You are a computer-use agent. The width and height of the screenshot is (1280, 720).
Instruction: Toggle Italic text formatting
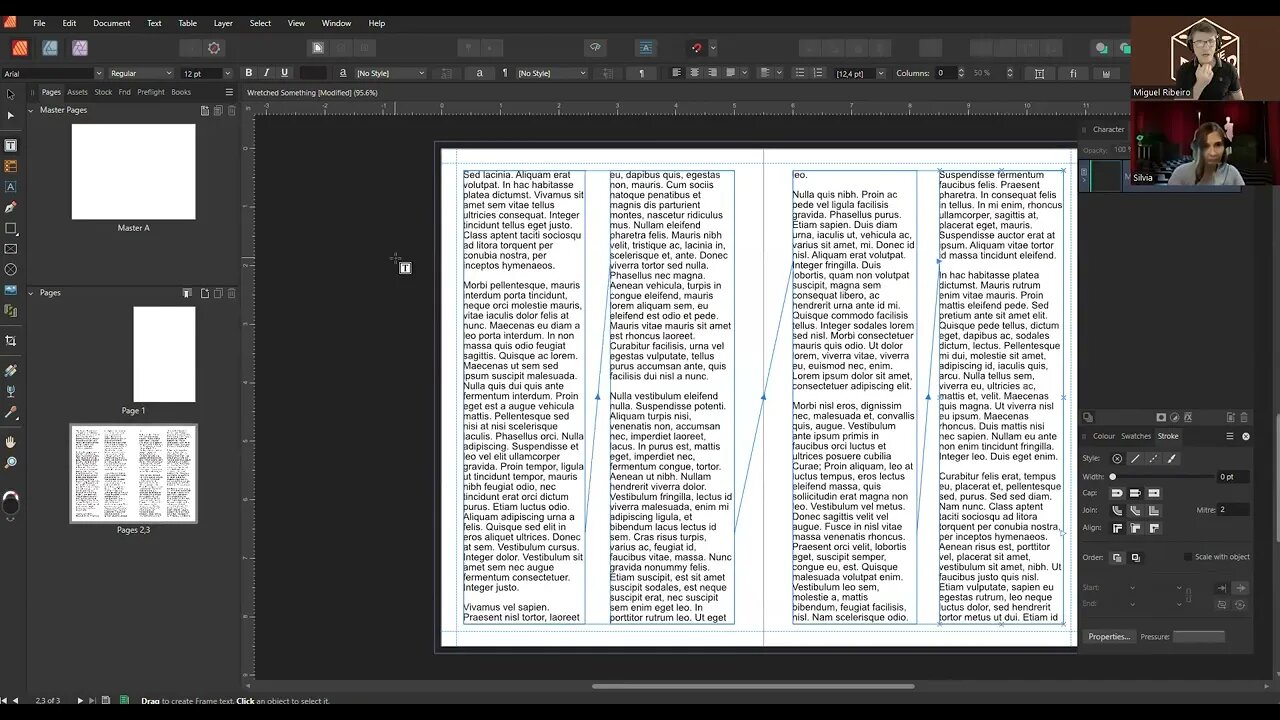[267, 73]
